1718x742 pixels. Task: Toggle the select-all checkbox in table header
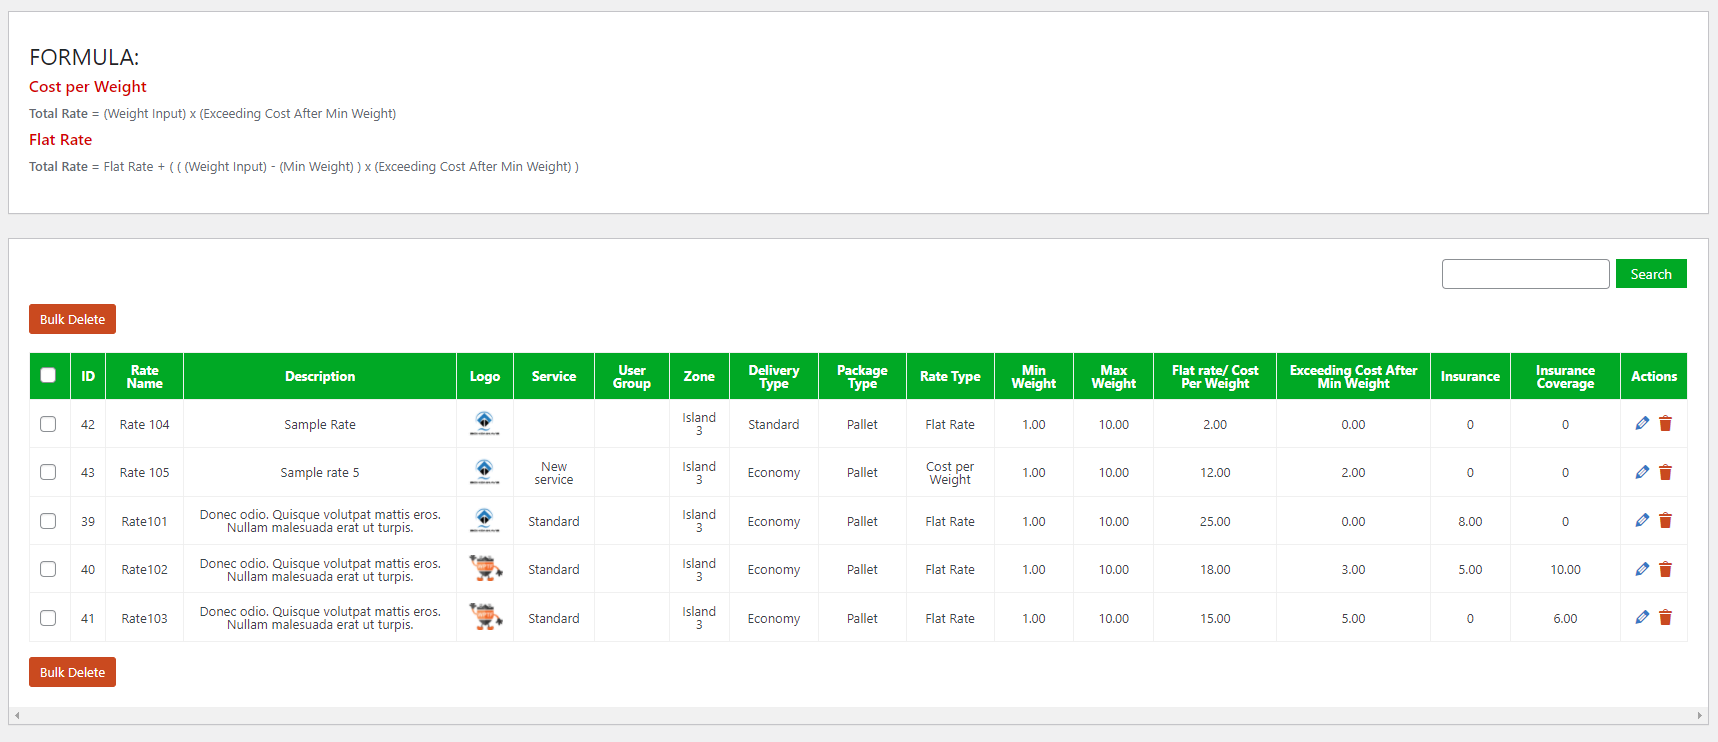(48, 376)
